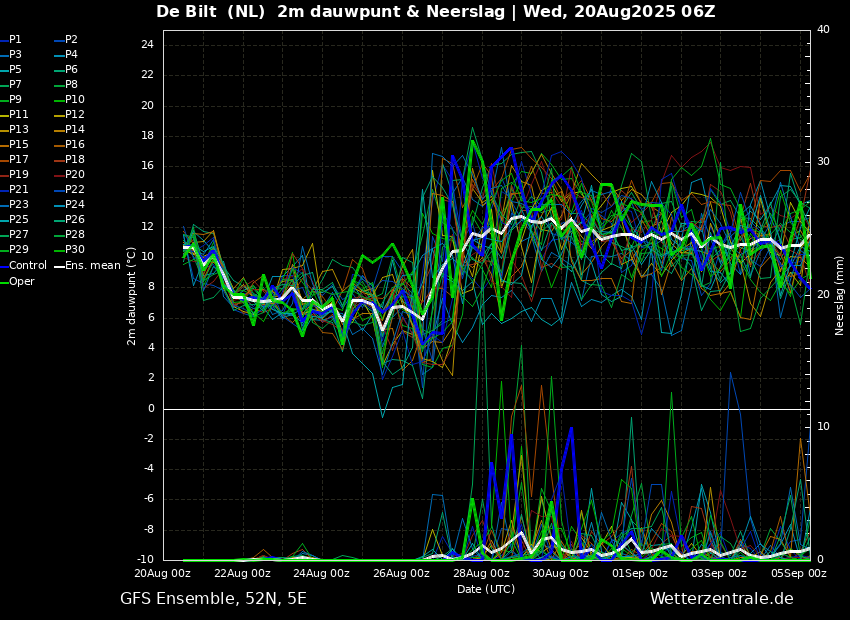Select the P6 legend entry

[x=67, y=69]
